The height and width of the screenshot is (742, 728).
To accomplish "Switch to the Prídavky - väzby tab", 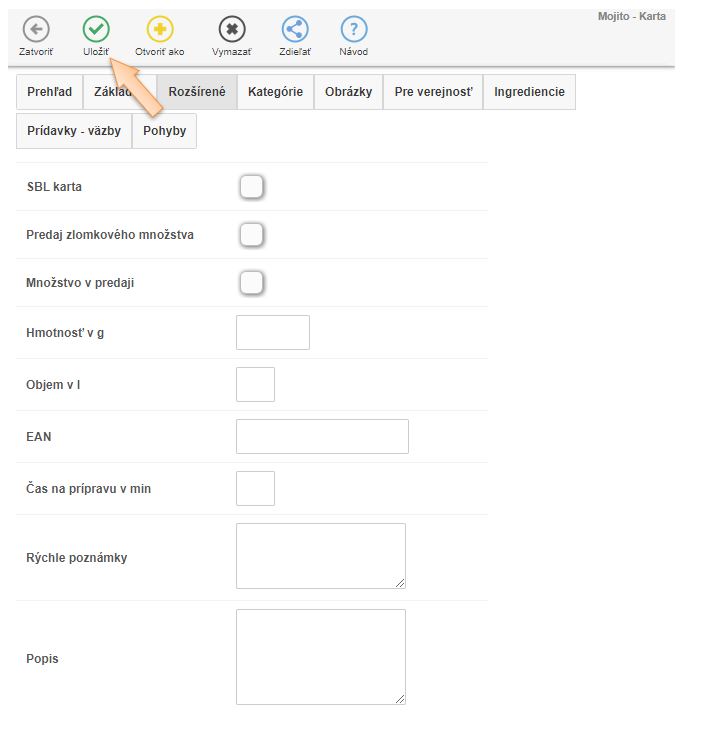I will pyautogui.click(x=74, y=131).
